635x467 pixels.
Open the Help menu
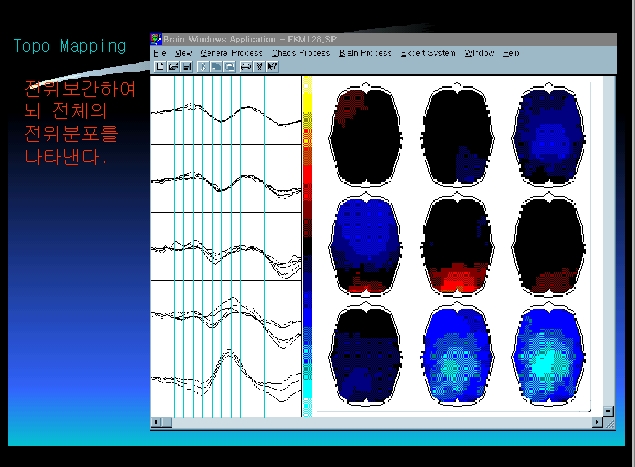(511, 53)
